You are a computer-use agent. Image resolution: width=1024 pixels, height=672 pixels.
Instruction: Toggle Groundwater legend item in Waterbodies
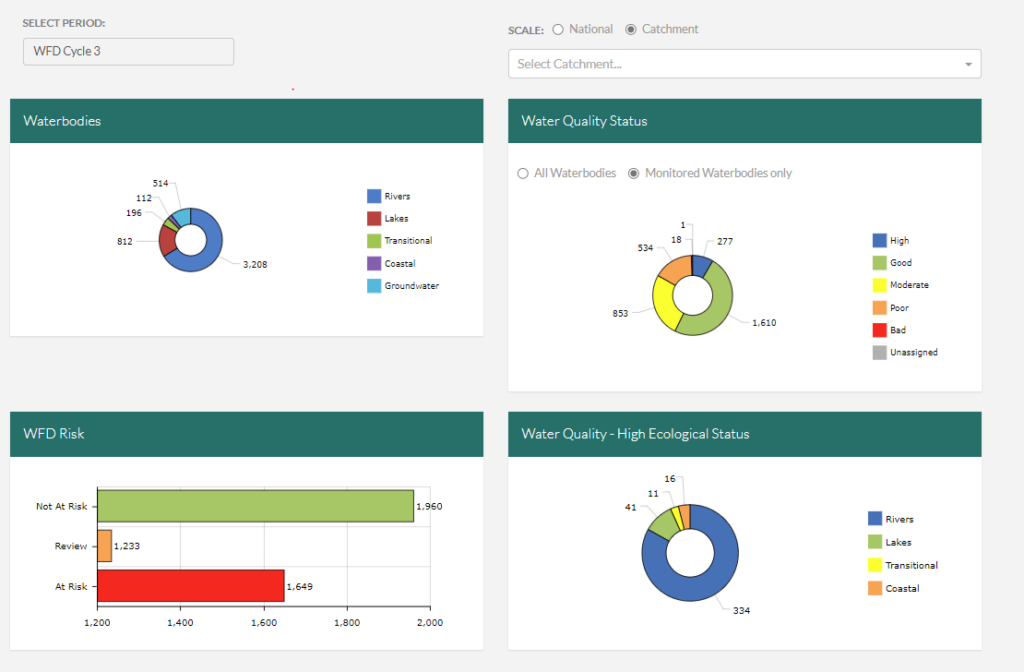coord(411,286)
